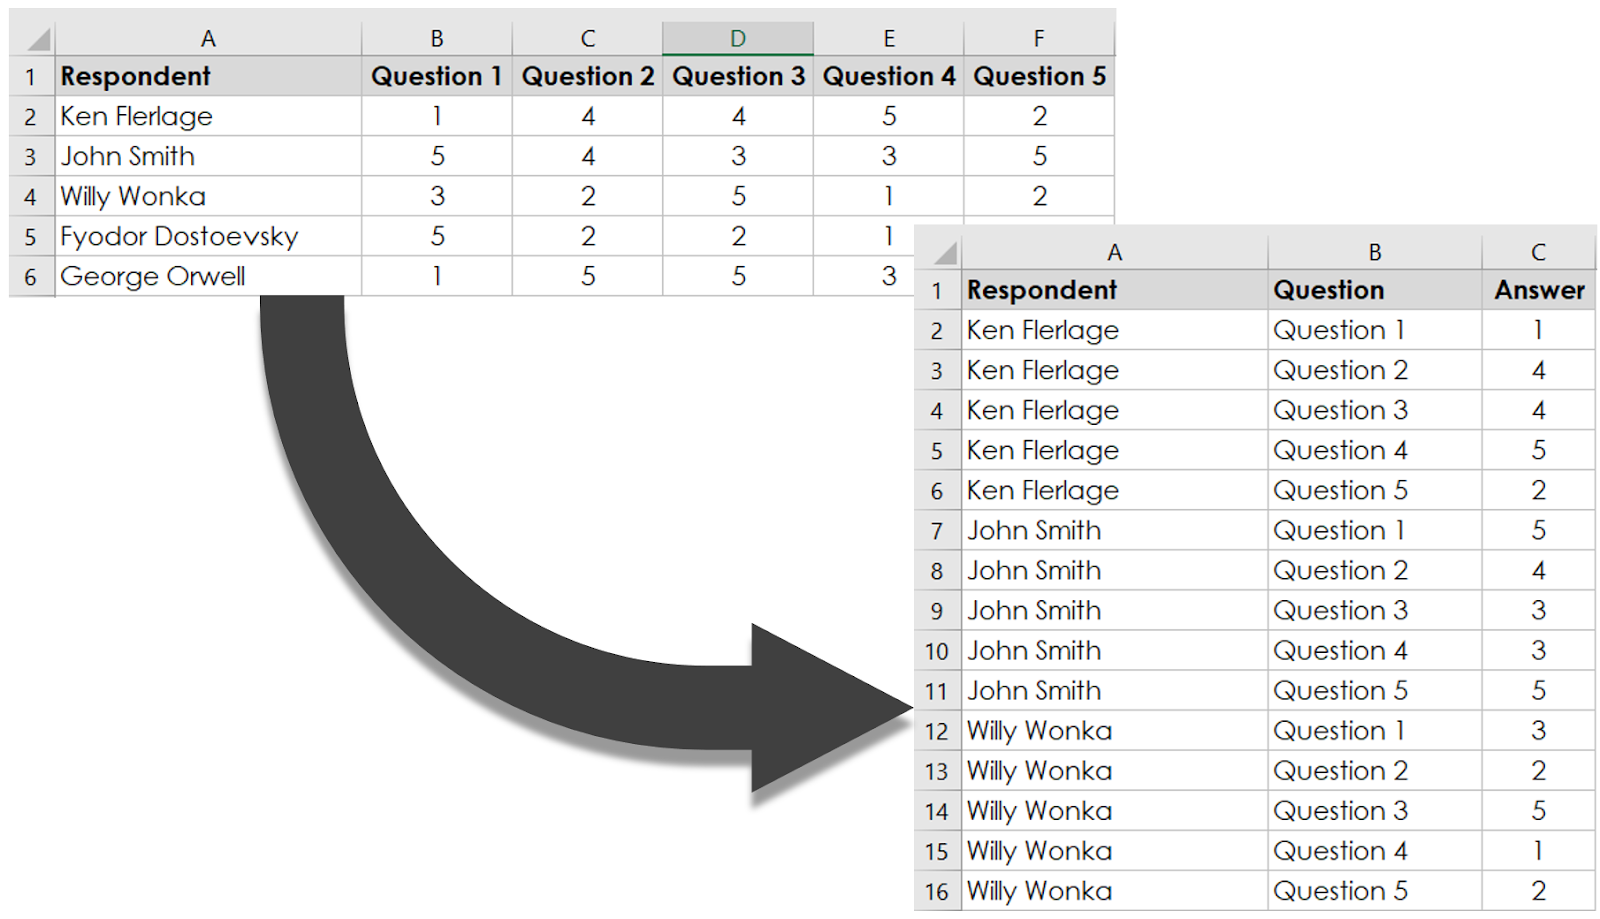The width and height of the screenshot is (1600, 919).
Task: Select row 12 header in tall table
Action: coord(938,731)
